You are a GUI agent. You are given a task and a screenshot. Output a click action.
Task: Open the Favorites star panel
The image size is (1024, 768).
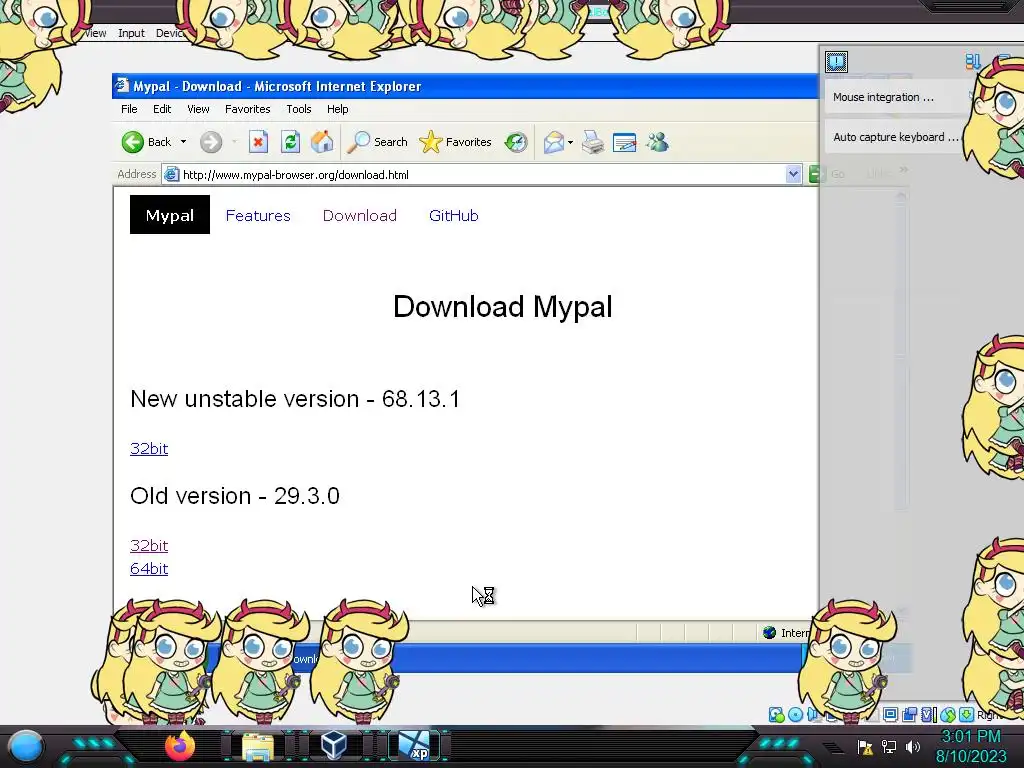point(455,142)
